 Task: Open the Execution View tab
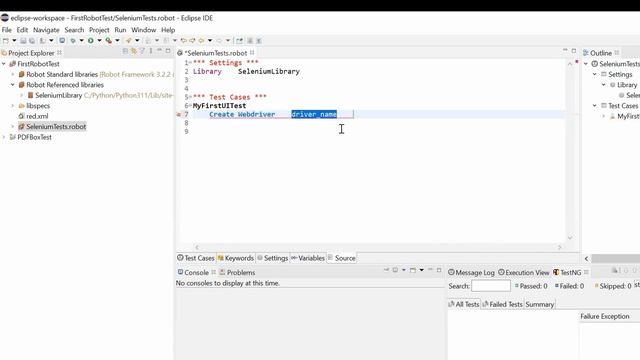524,272
